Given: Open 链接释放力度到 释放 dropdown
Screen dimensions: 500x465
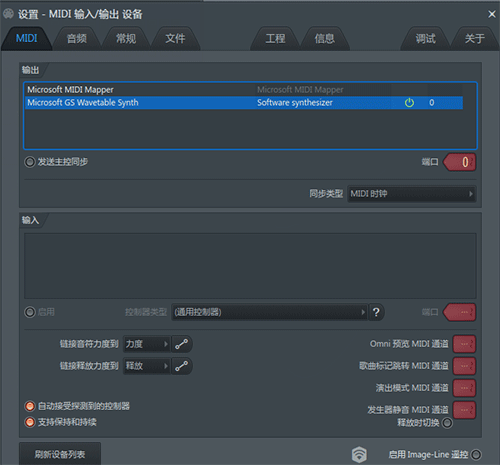Looking at the screenshot, I should 147,366.
